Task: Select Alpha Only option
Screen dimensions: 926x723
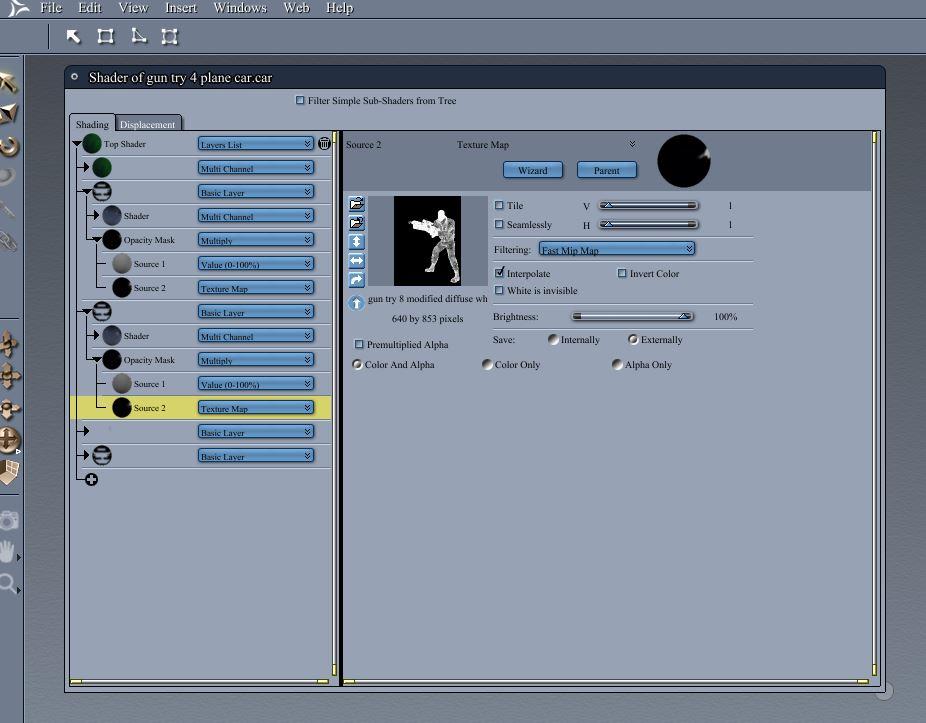Action: 617,364
